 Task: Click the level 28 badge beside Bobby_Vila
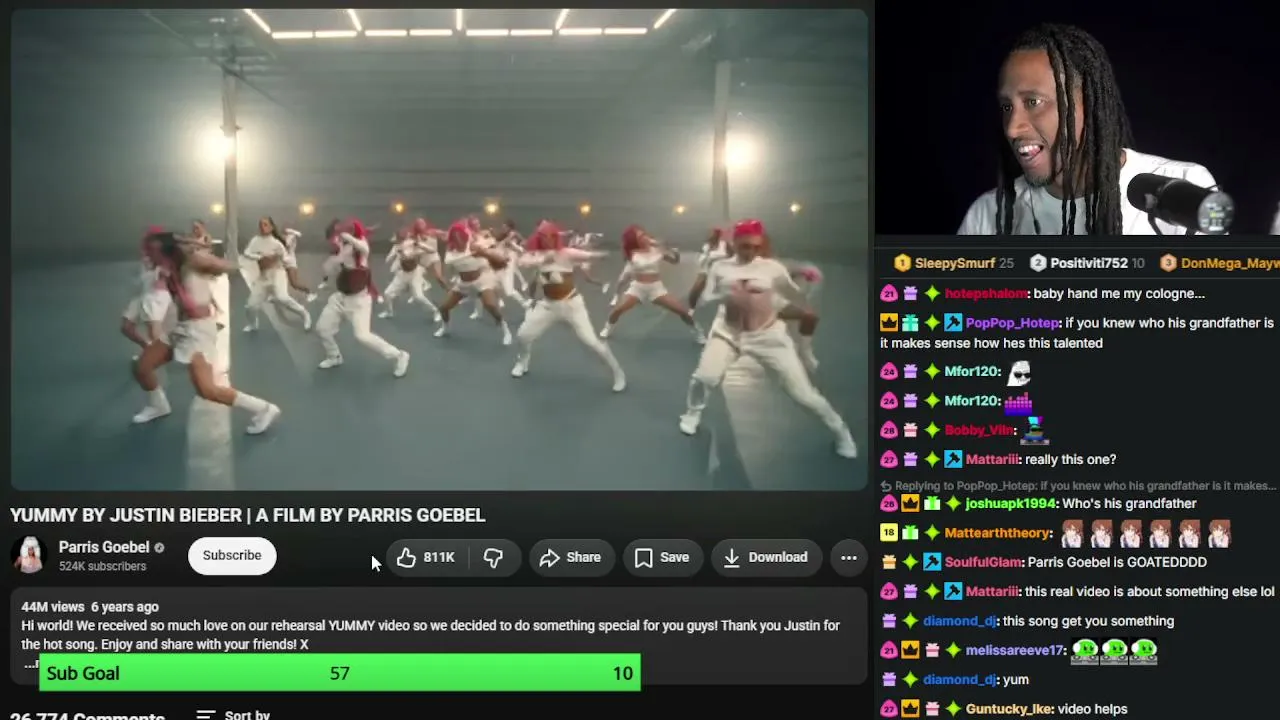point(888,430)
